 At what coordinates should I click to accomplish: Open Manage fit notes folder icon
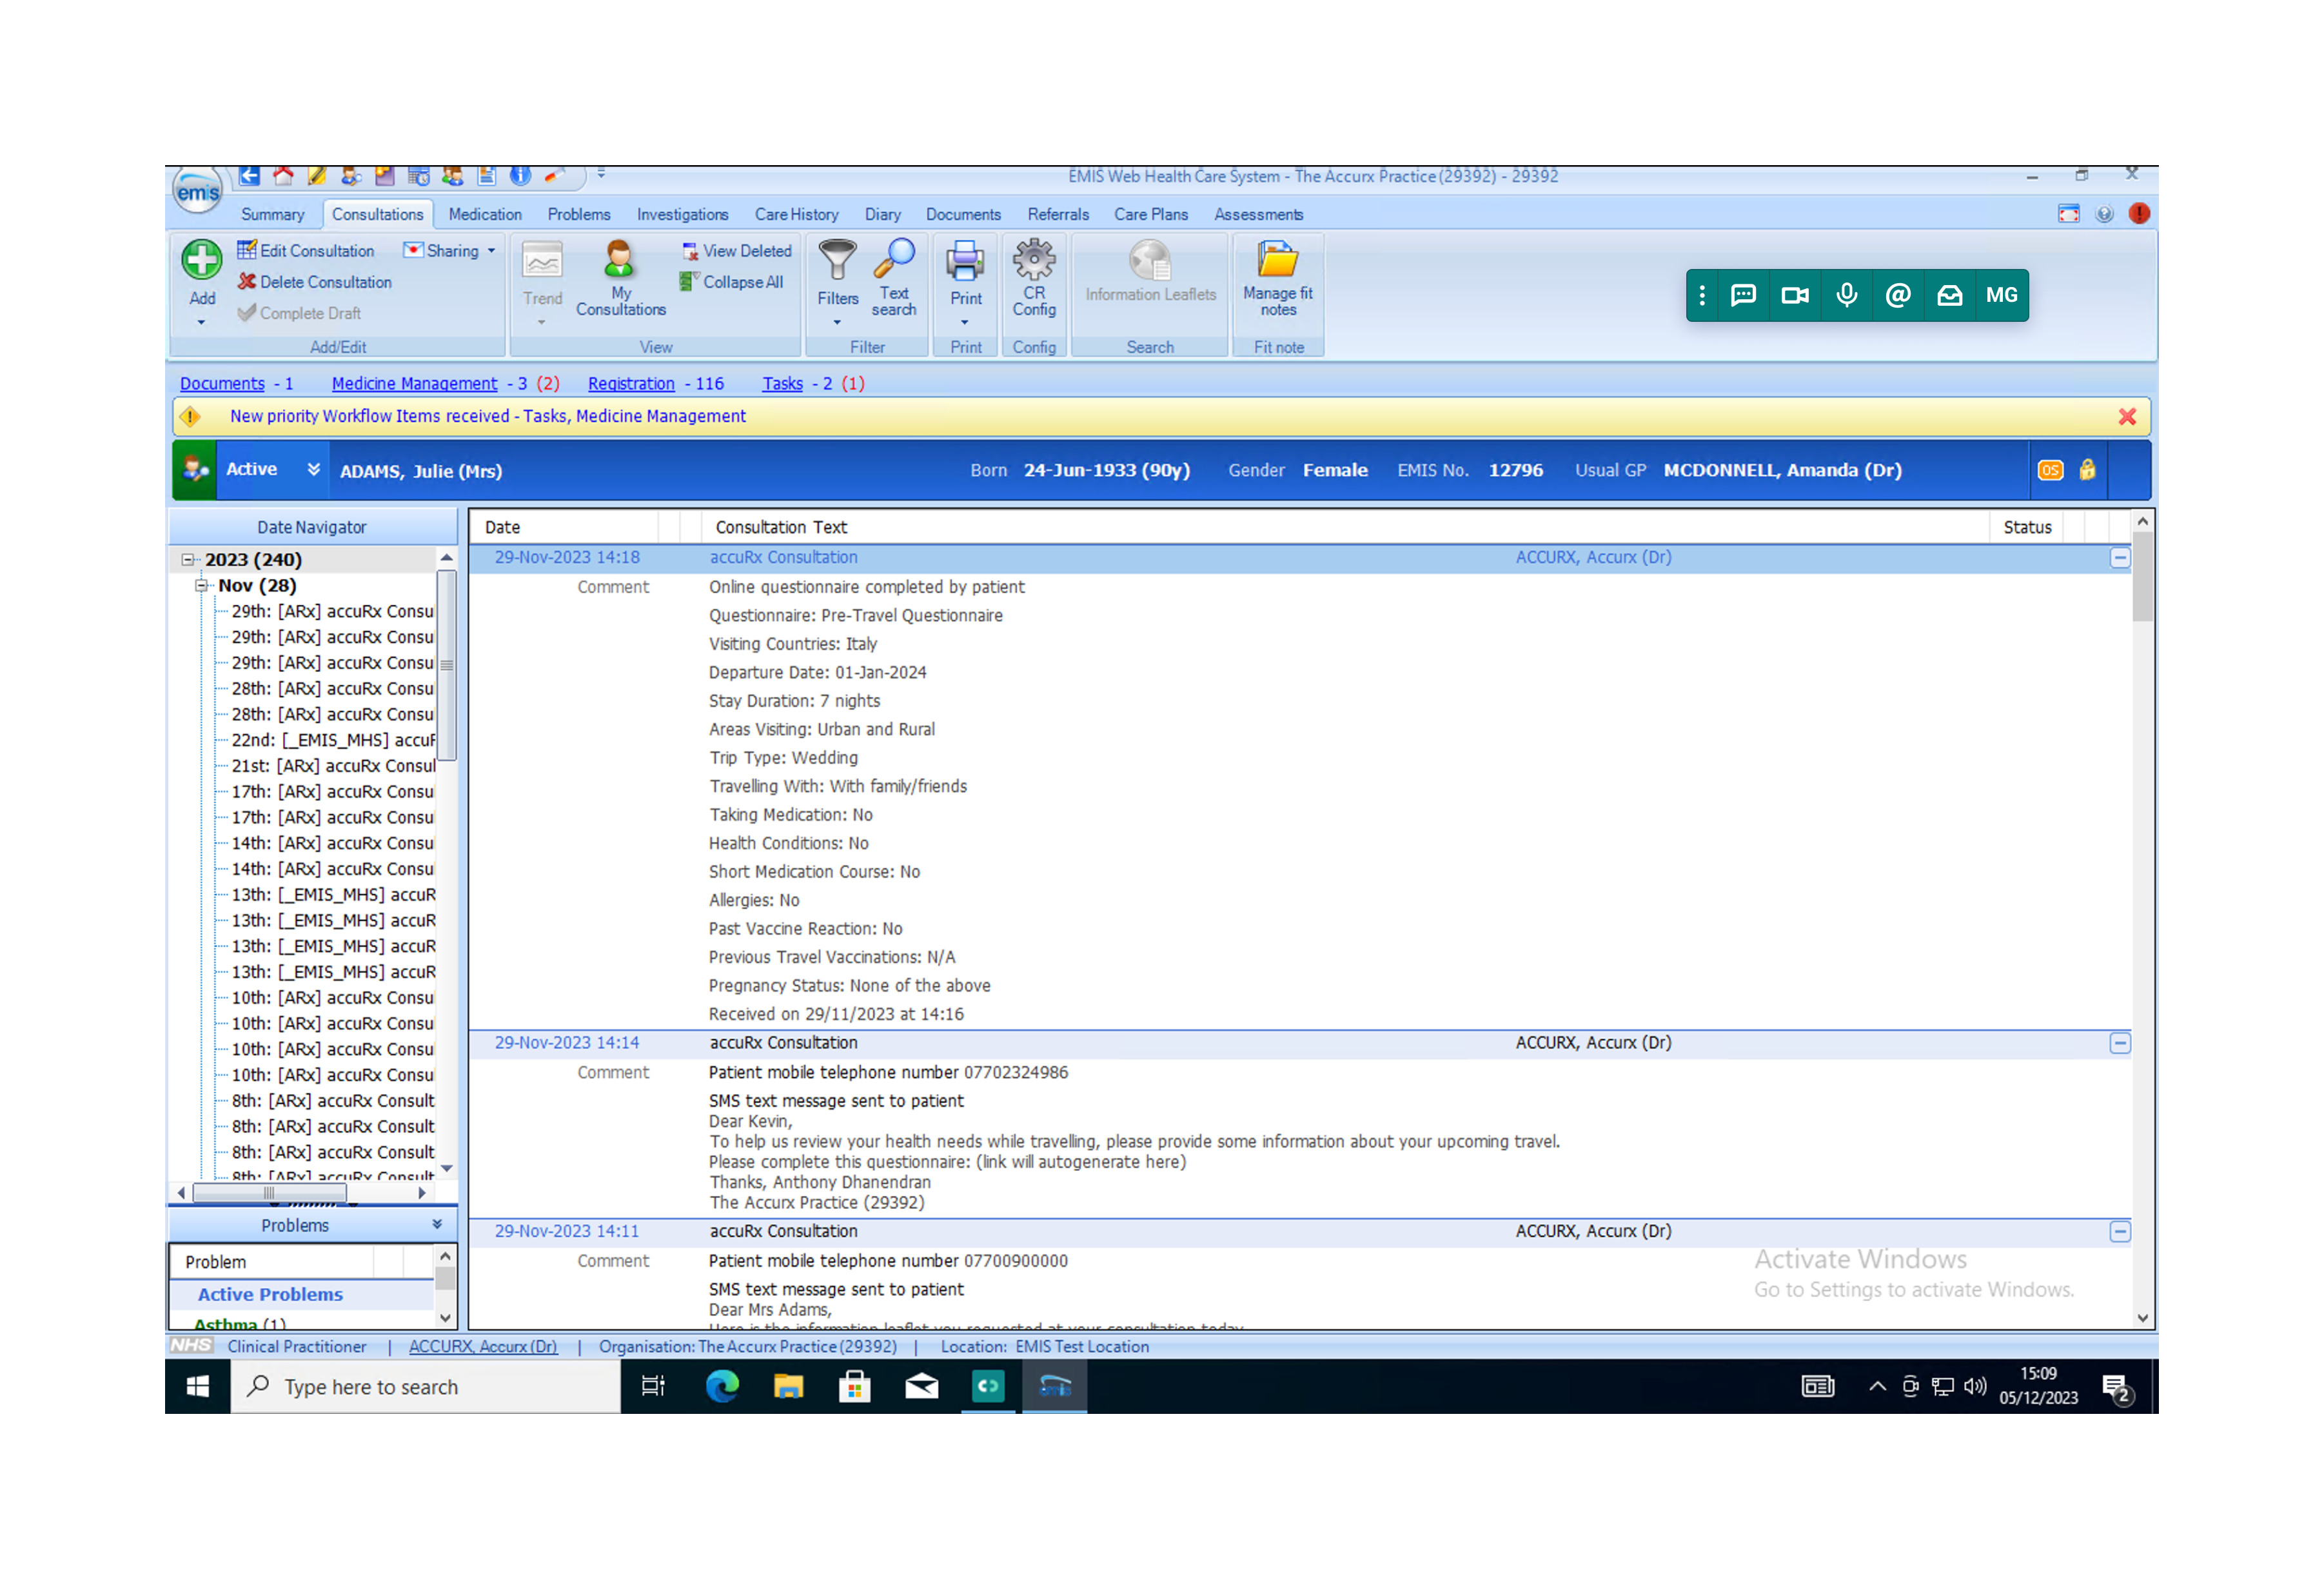1277,260
